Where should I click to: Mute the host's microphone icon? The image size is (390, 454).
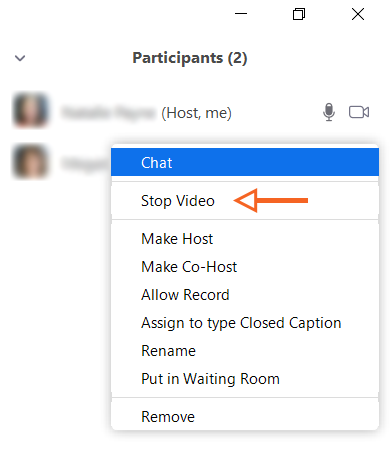329,112
